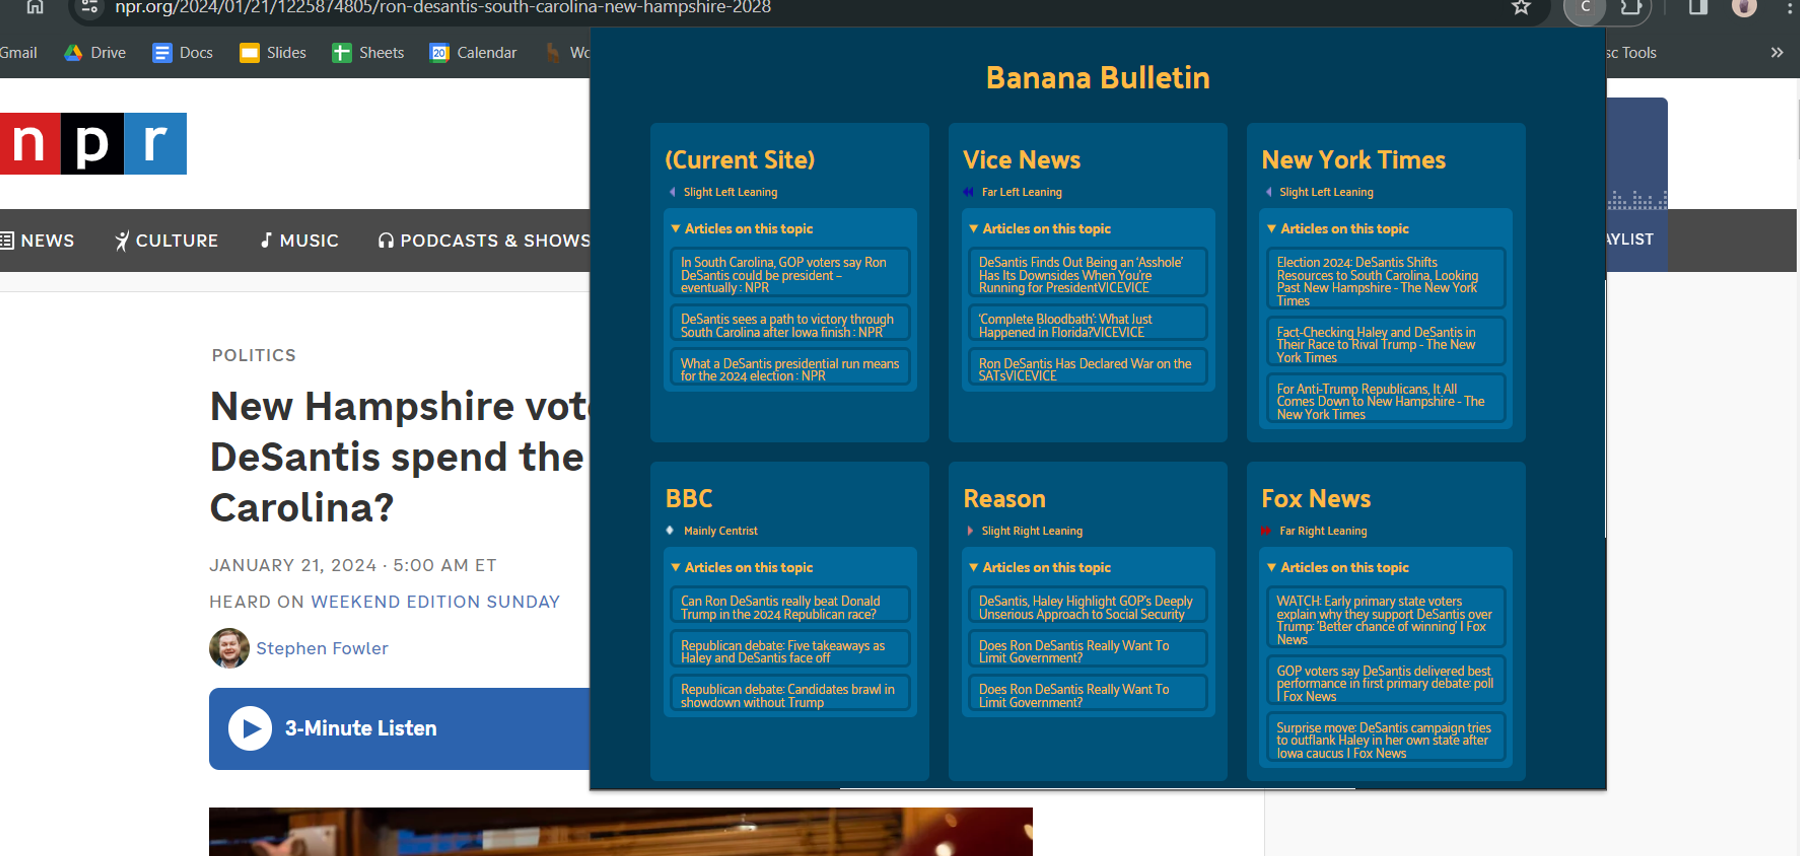Open the Calendar bookmark

(473, 52)
